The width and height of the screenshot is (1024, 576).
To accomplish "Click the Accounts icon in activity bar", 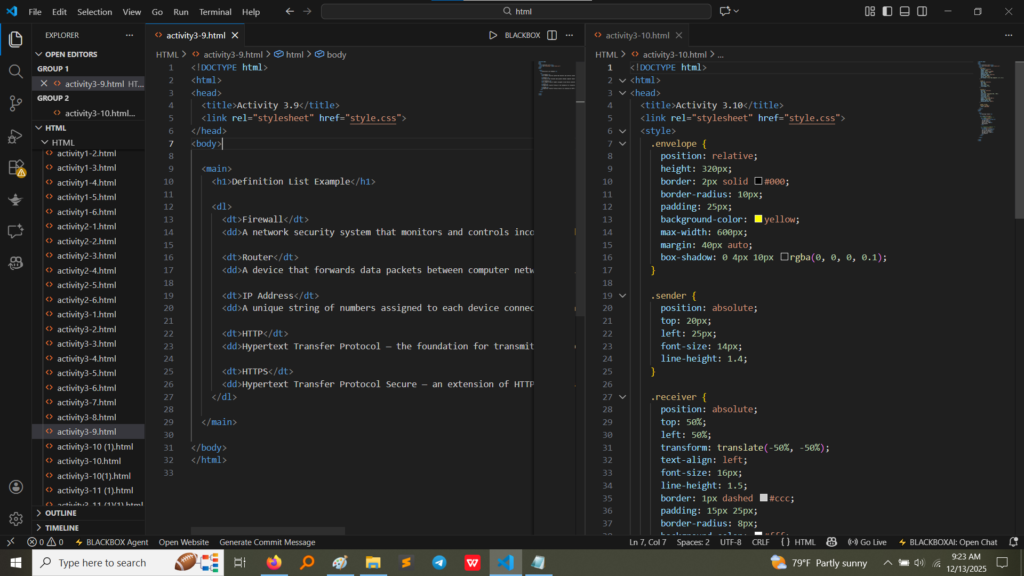I will coord(16,488).
